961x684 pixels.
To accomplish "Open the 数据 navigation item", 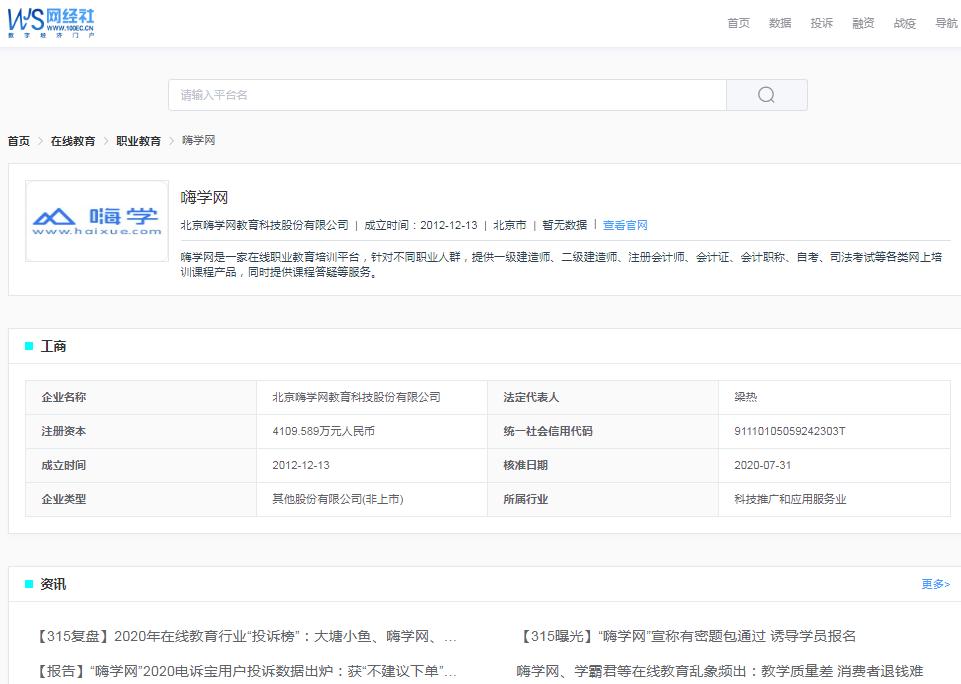I will (x=779, y=23).
